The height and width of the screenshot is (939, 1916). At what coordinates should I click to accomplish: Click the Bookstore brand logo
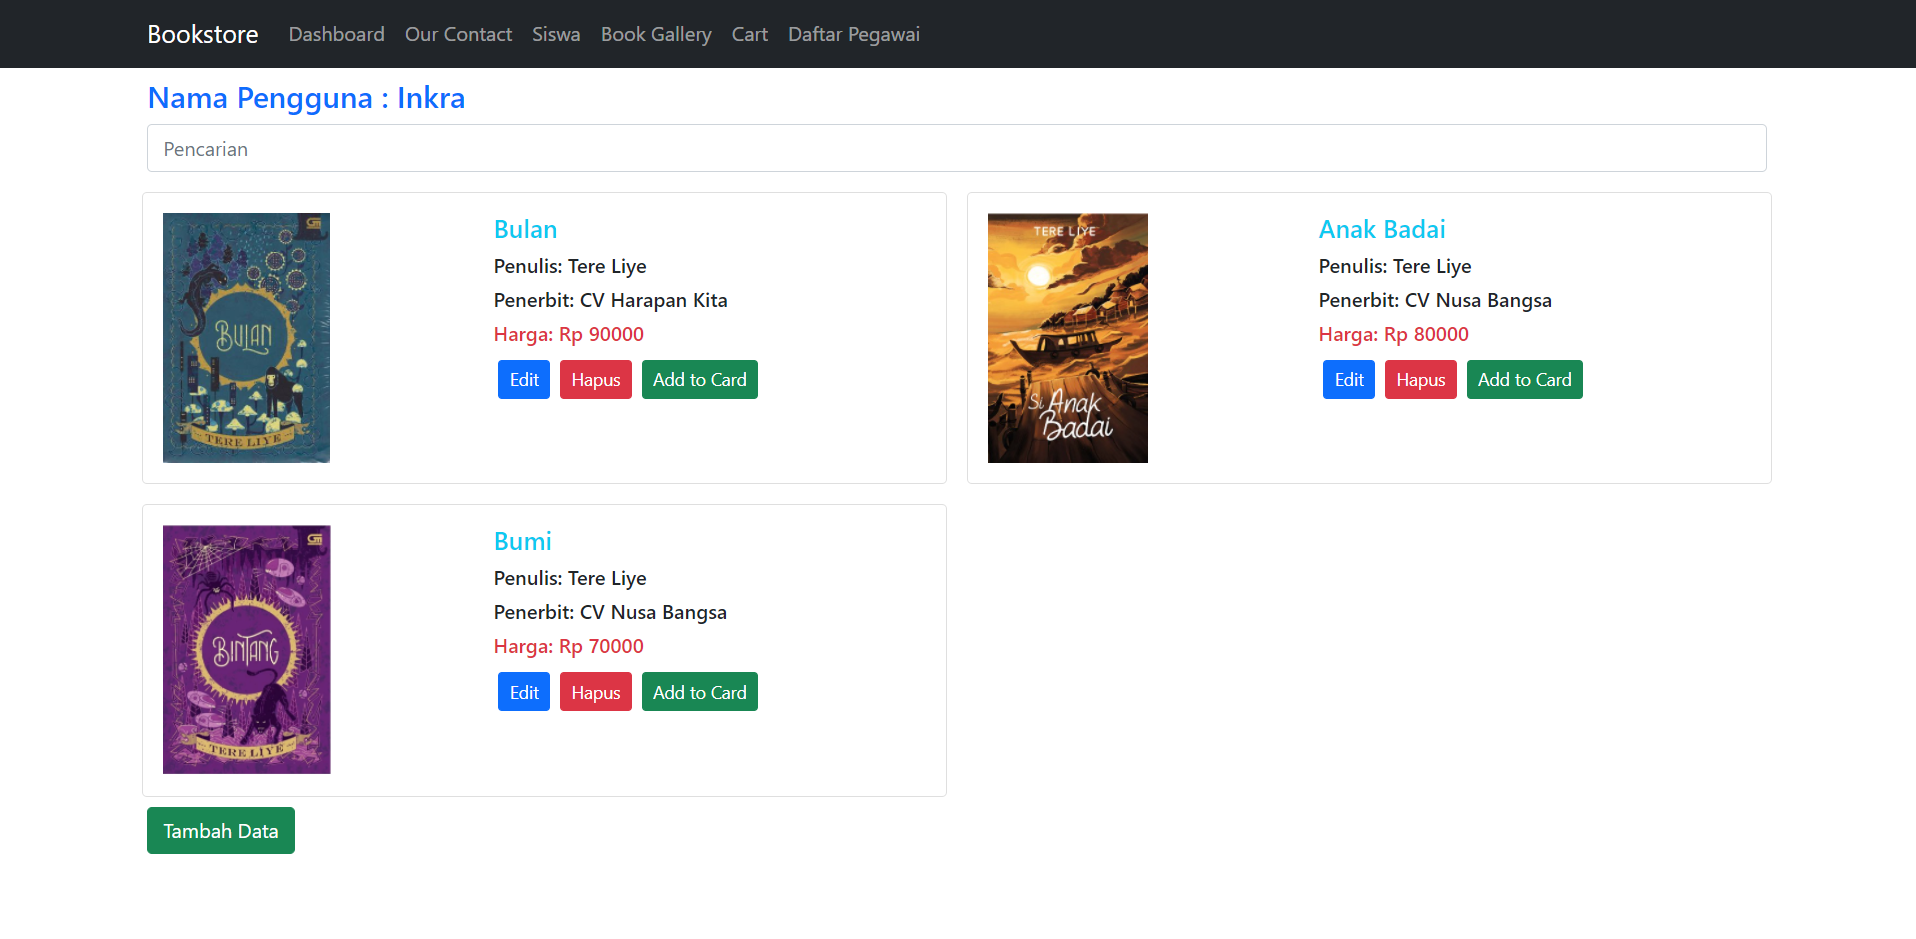pyautogui.click(x=202, y=33)
